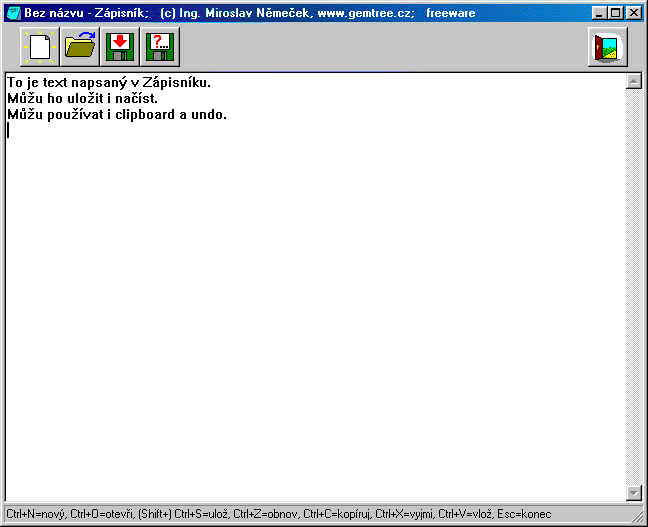Save file with red arrow floppy icon
Screen dimensions: 648x527
(x=120, y=47)
